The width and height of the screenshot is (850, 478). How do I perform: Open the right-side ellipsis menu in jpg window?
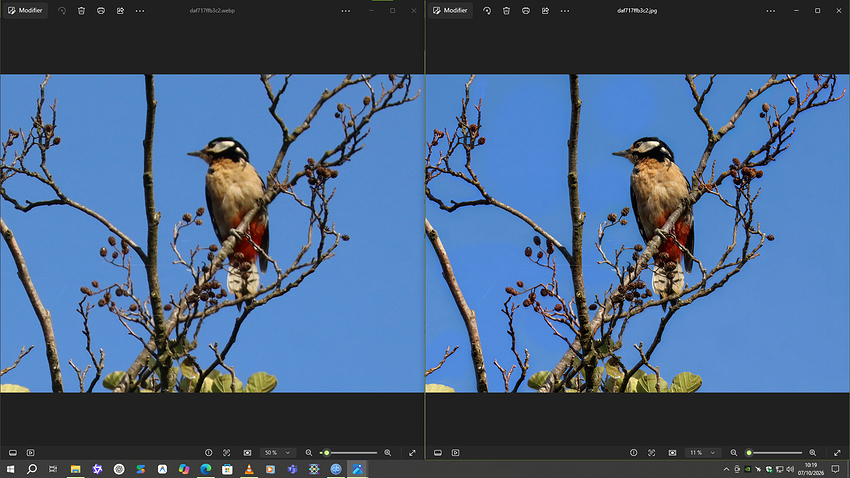tap(771, 11)
